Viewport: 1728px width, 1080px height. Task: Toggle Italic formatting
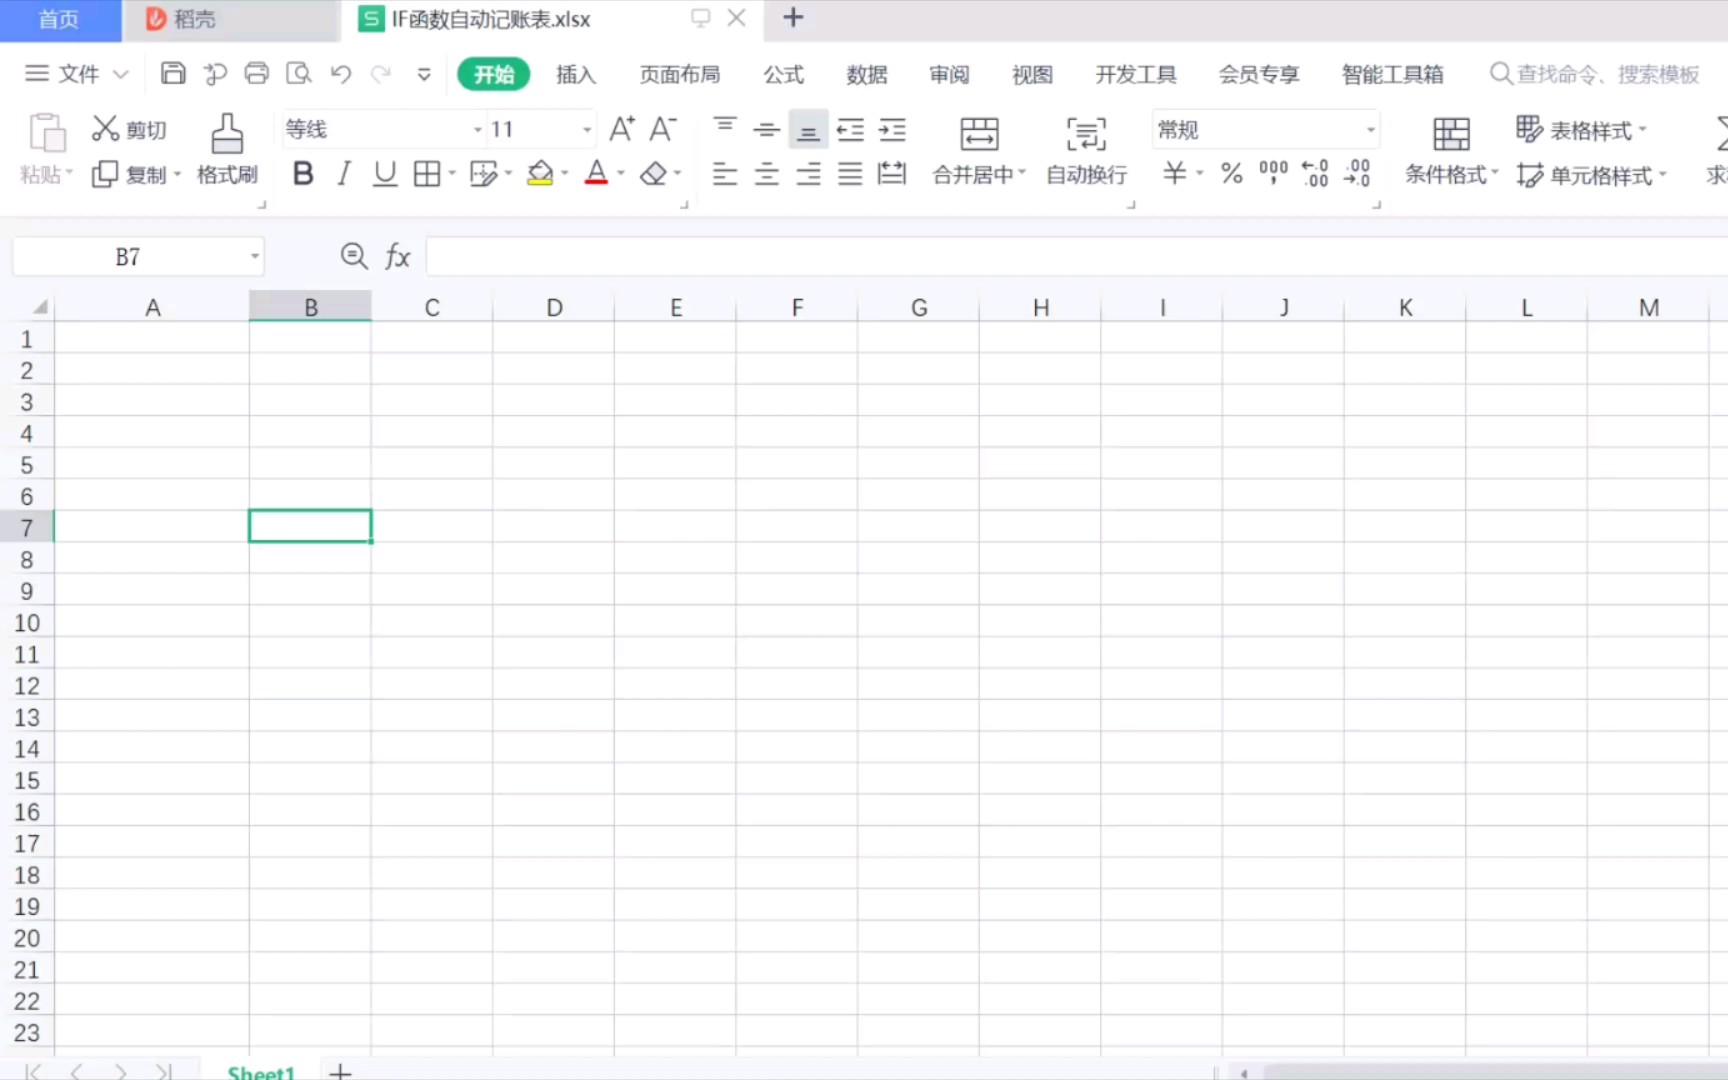(343, 173)
